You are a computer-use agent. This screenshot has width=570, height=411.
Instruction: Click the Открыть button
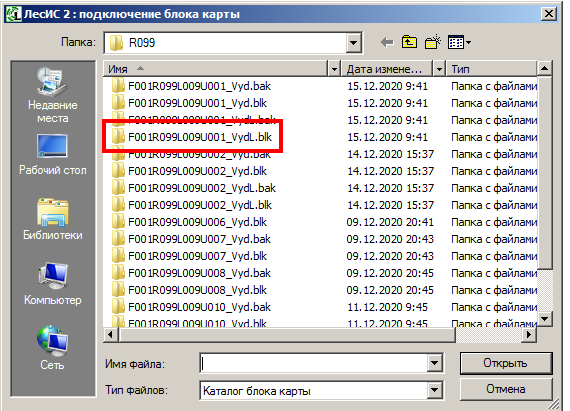pos(506,363)
